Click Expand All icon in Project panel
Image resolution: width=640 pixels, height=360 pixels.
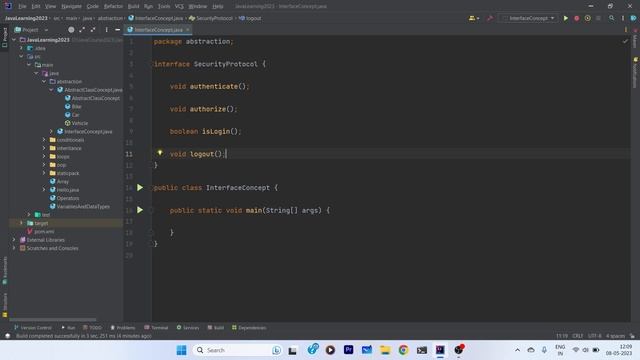click(x=82, y=30)
